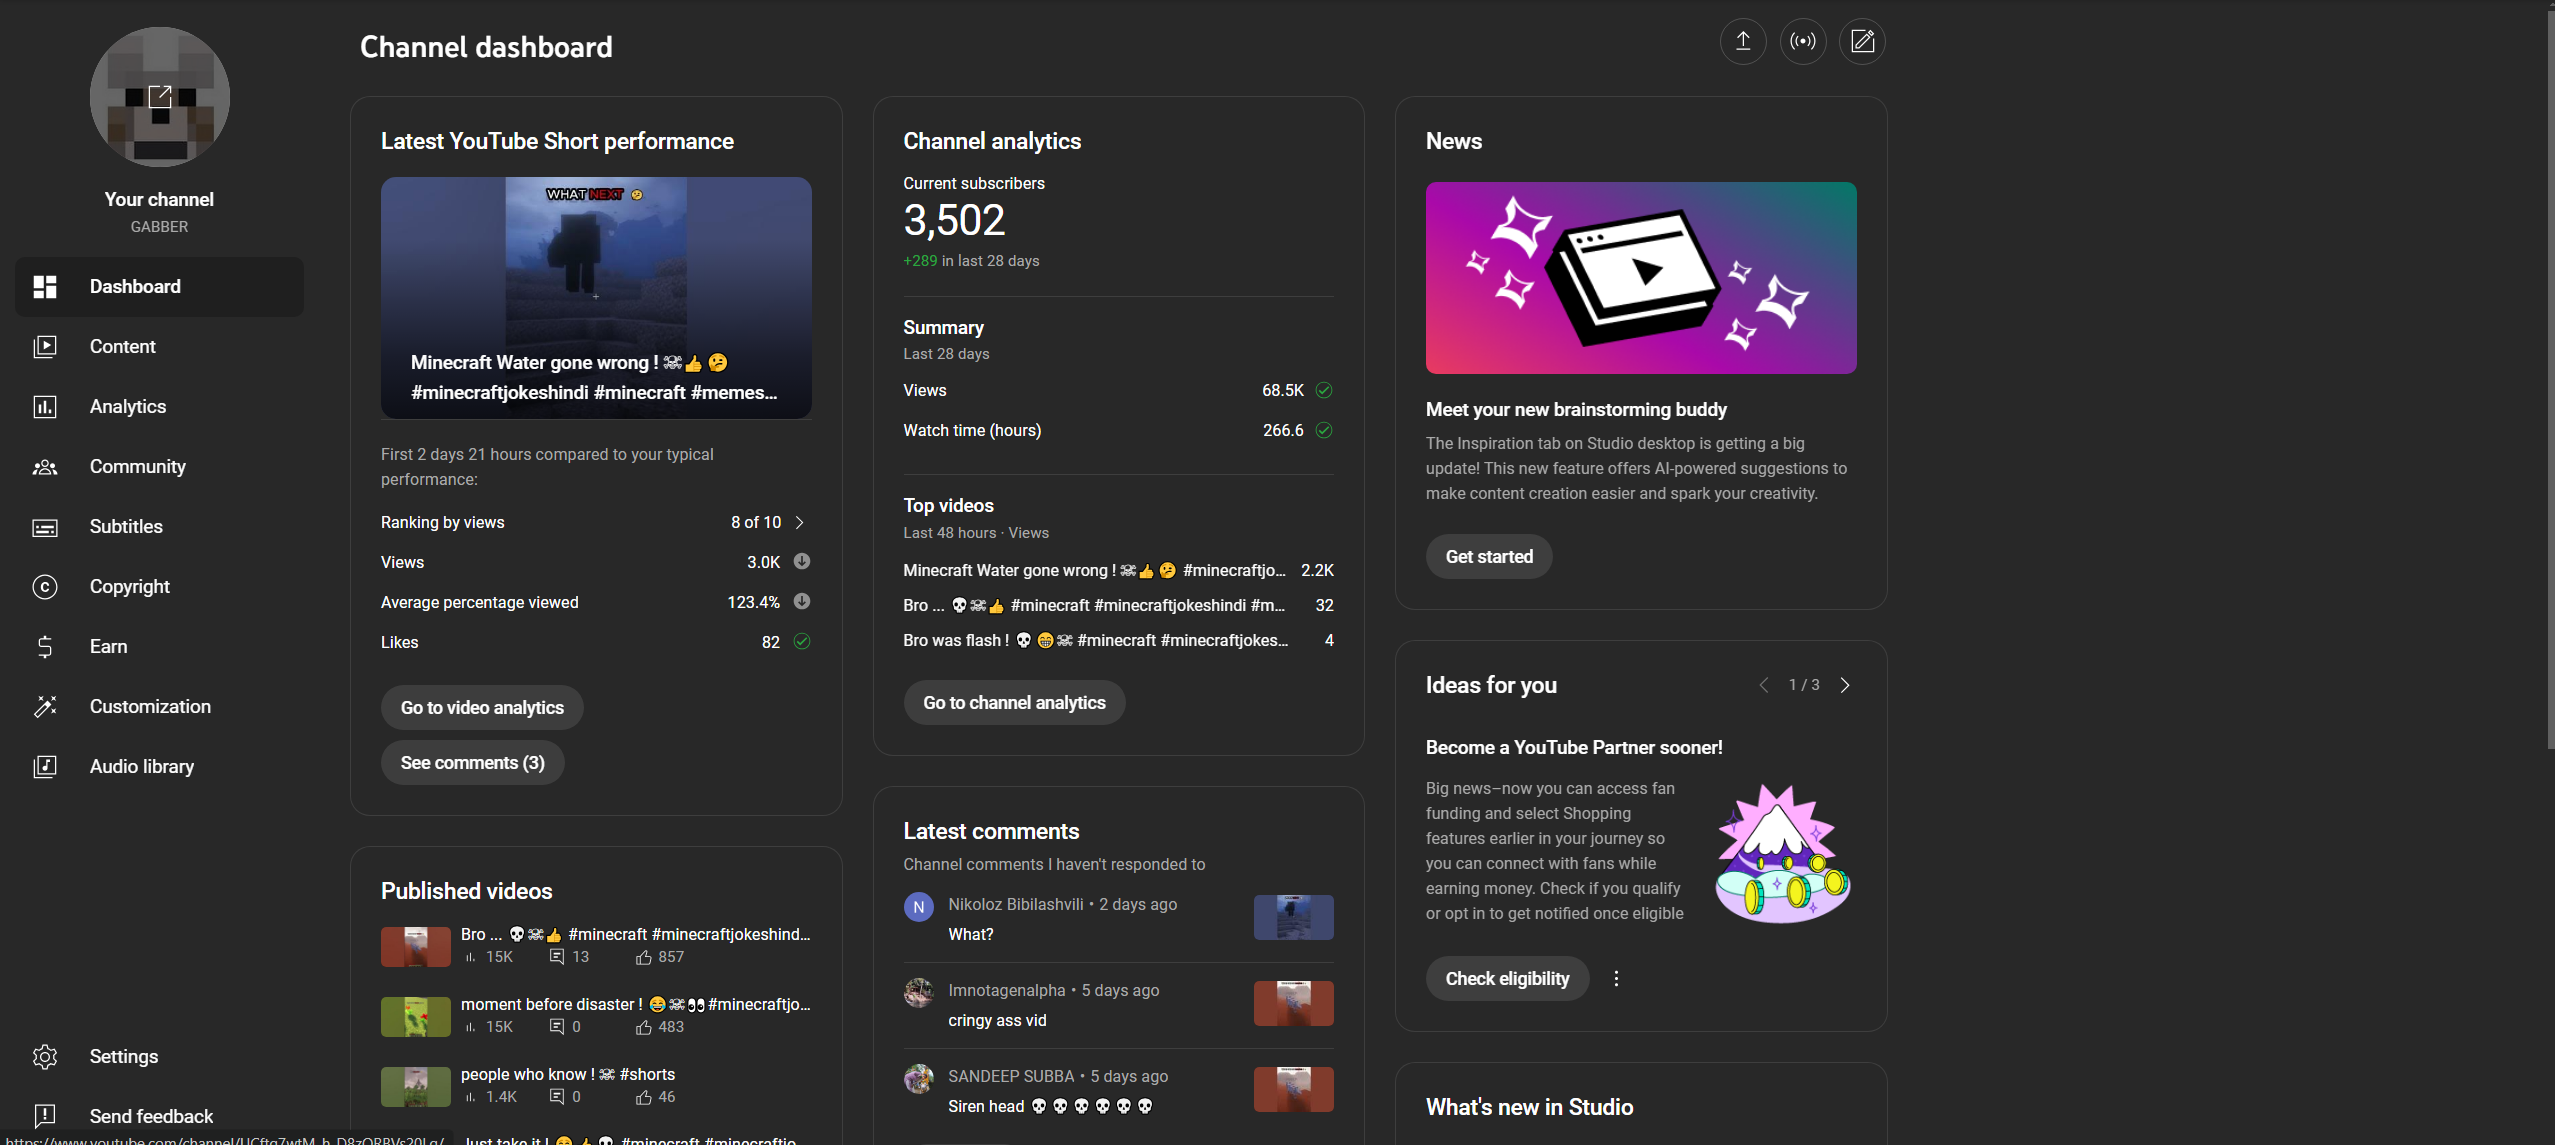This screenshot has height=1145, width=2555.
Task: Open Community section in sidebar
Action: click(x=159, y=467)
